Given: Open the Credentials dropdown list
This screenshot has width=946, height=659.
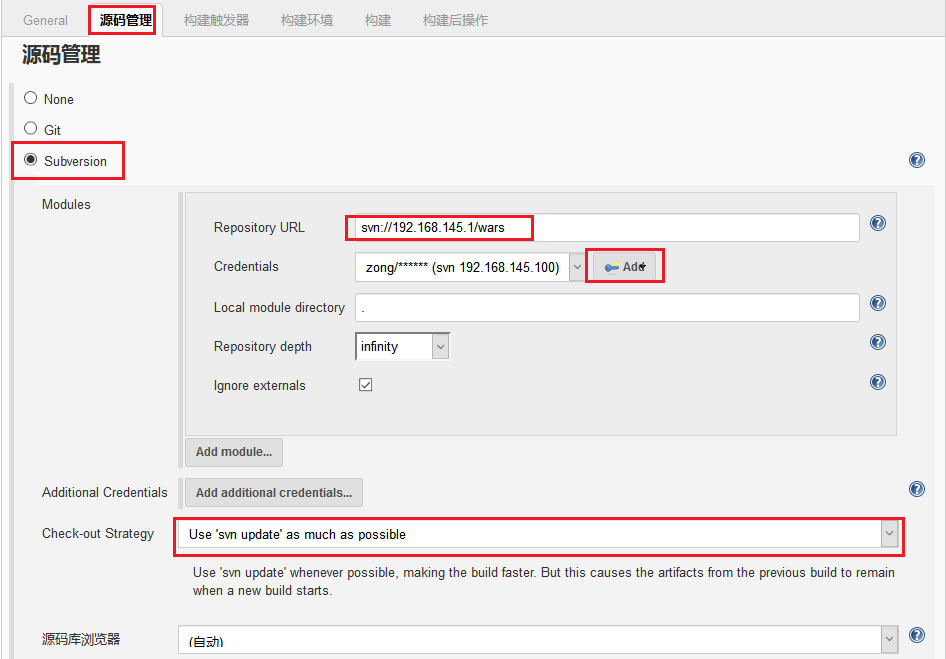Looking at the screenshot, I should (470, 267).
